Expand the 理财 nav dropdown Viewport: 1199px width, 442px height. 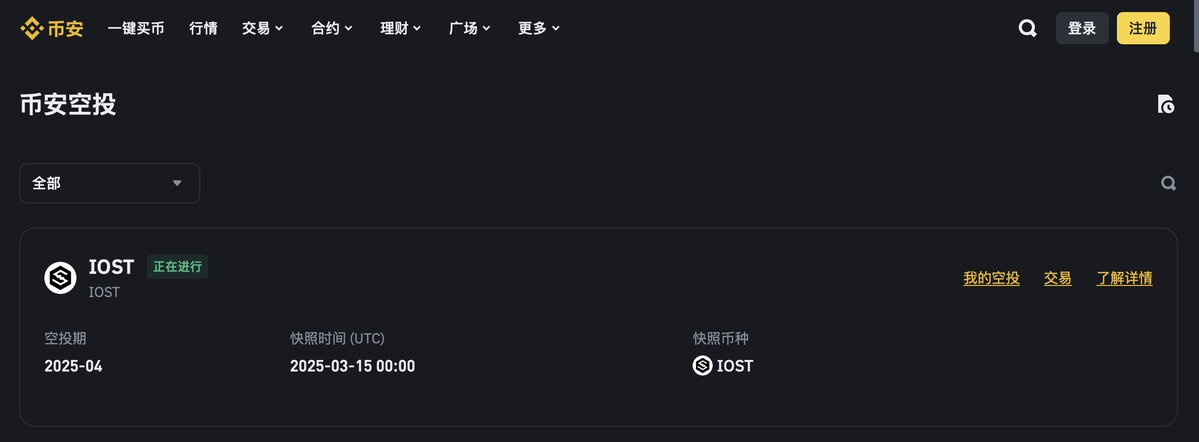(x=401, y=28)
